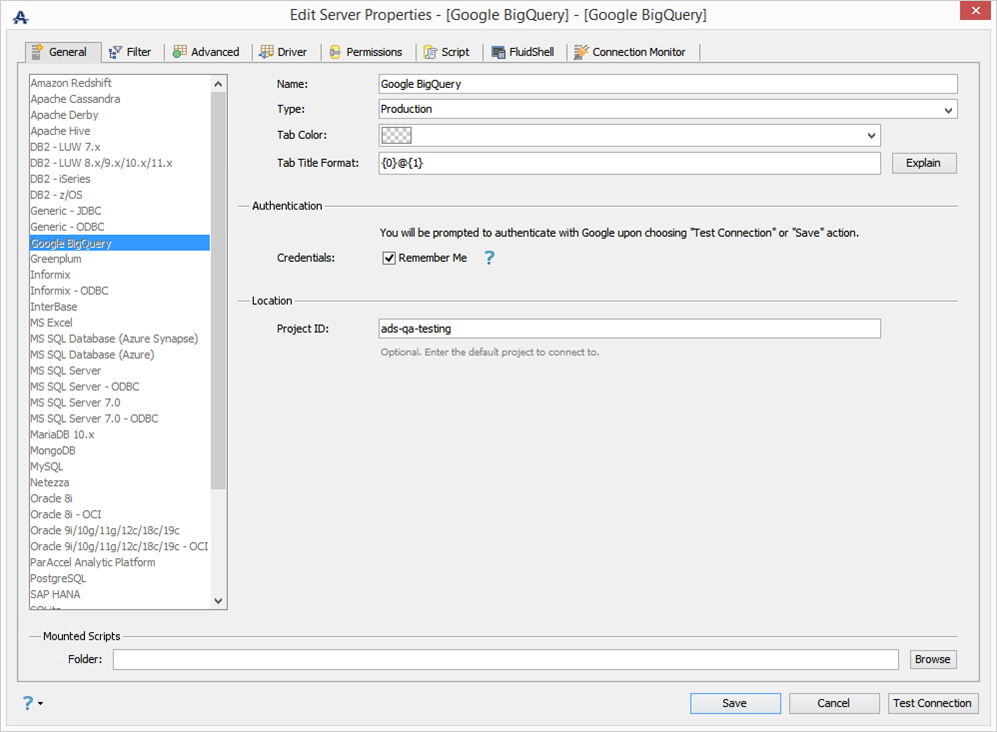
Task: Select MS SQL Database (Azure Synapse)
Action: (x=120, y=338)
